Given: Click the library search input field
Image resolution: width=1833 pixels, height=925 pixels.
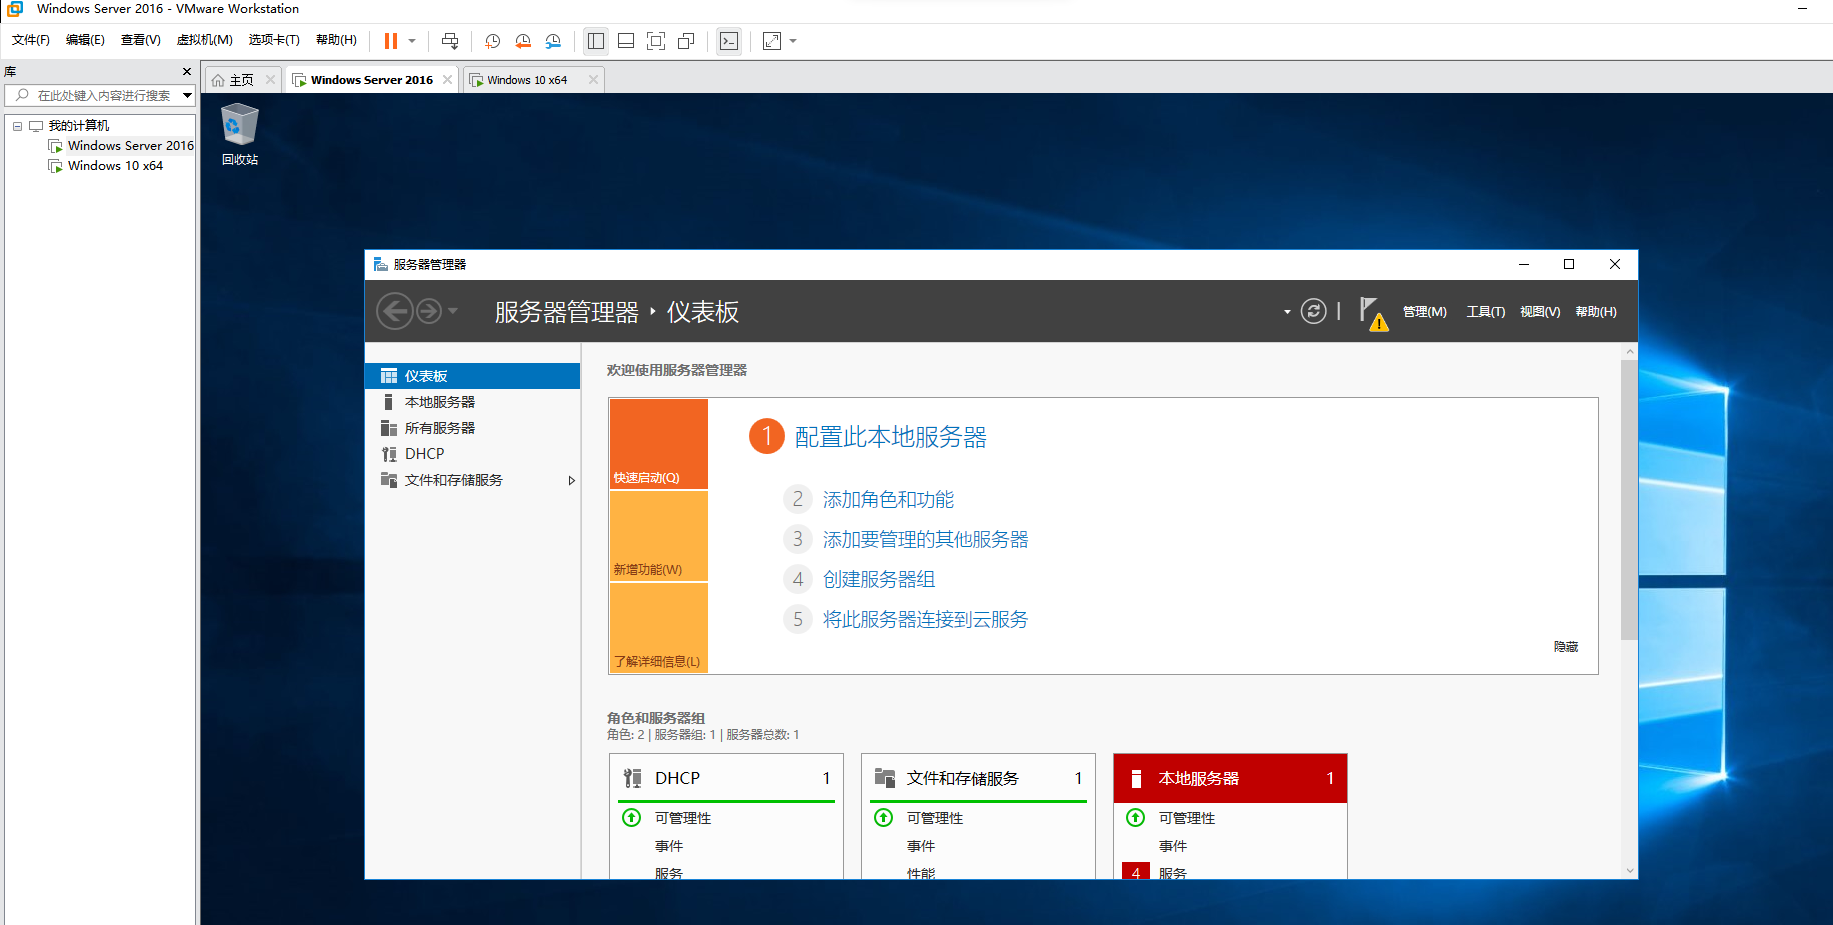Looking at the screenshot, I should pyautogui.click(x=104, y=95).
